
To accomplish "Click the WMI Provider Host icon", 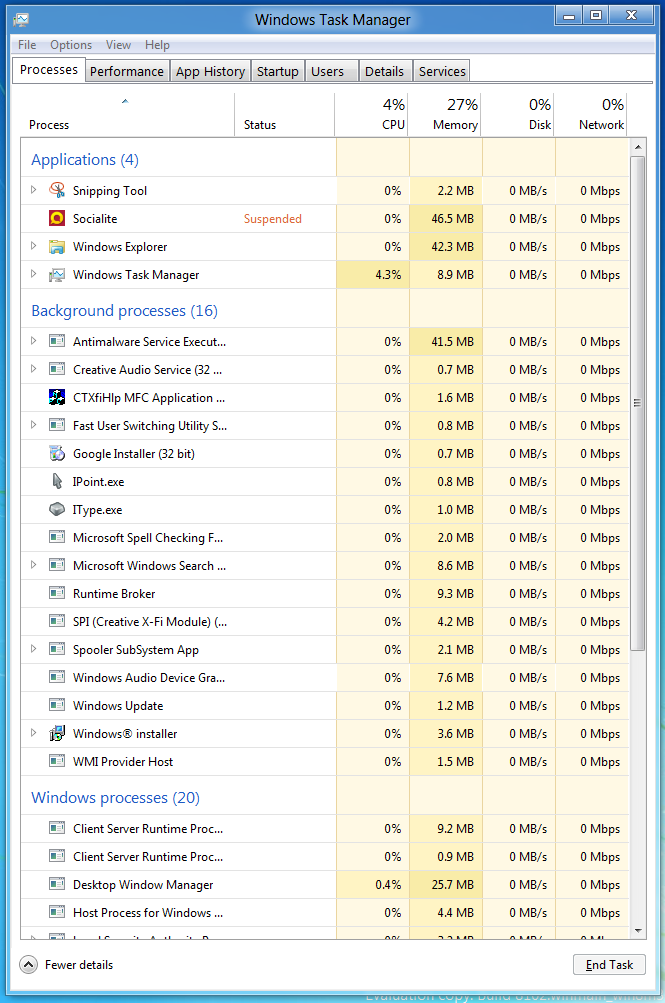I will click(x=57, y=761).
